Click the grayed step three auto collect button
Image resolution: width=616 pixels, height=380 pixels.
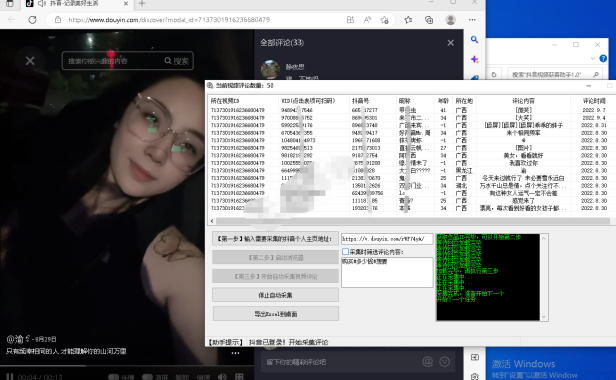[275, 276]
